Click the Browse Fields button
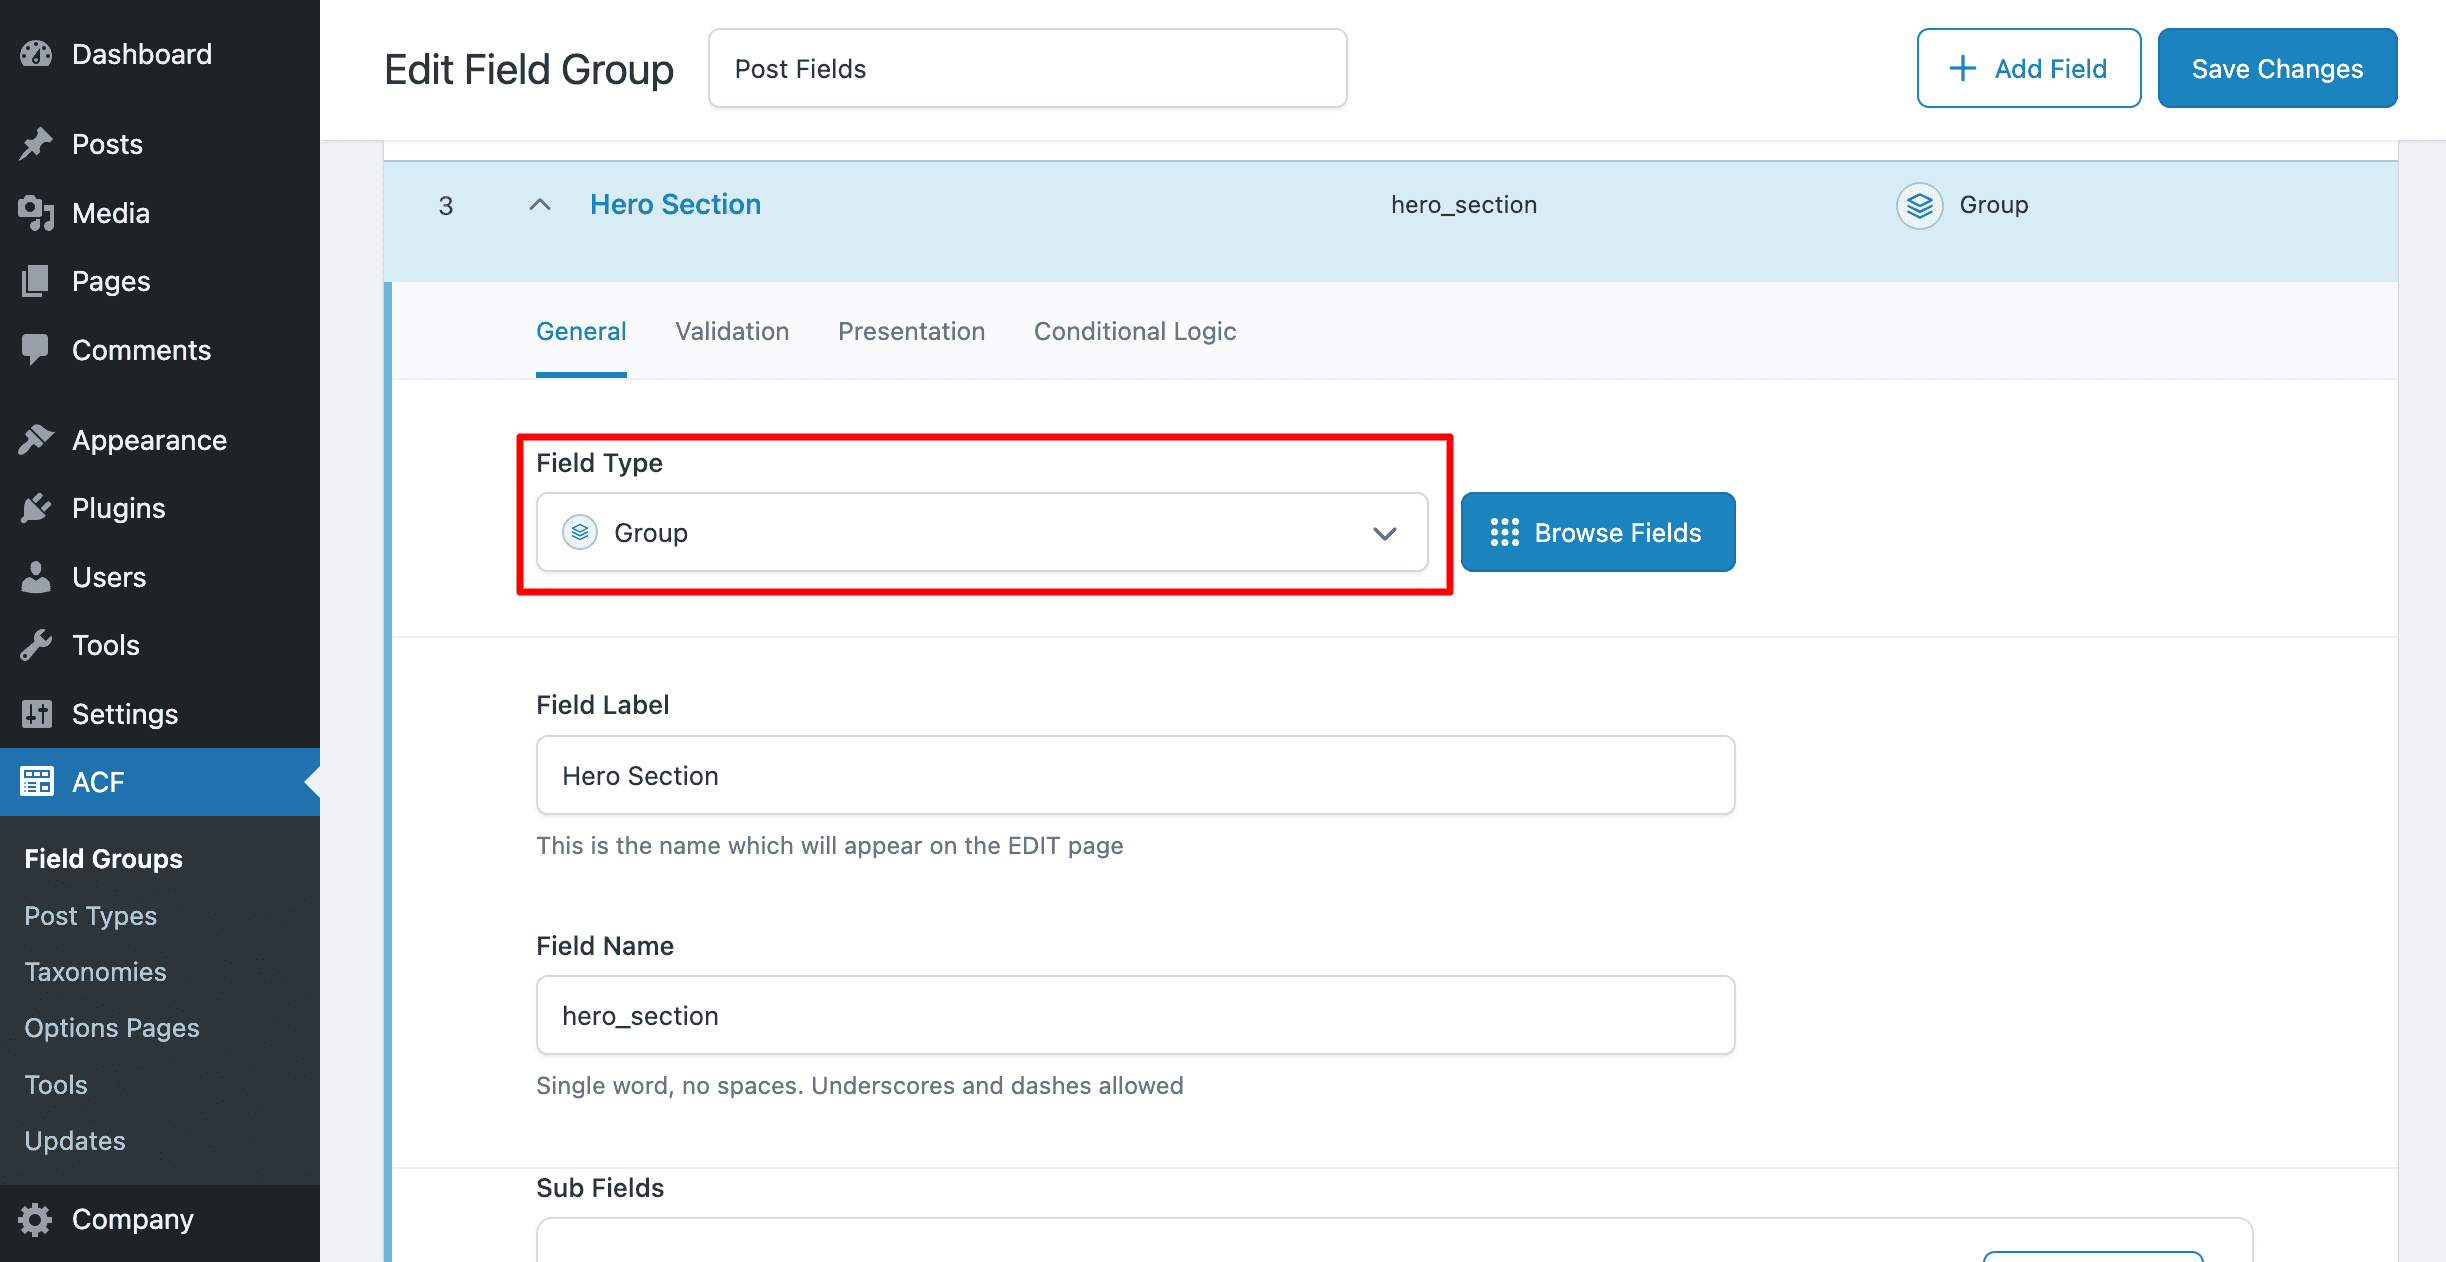 [x=1598, y=532]
